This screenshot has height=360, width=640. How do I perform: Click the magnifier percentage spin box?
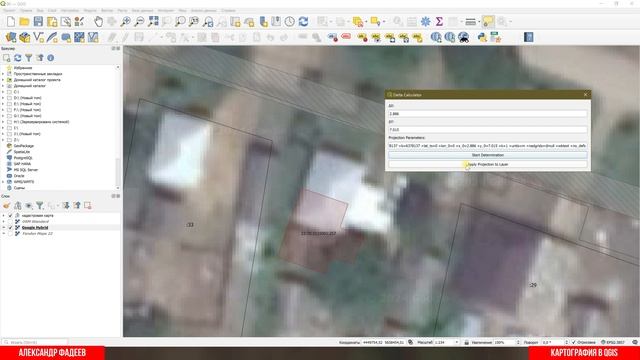click(507, 342)
